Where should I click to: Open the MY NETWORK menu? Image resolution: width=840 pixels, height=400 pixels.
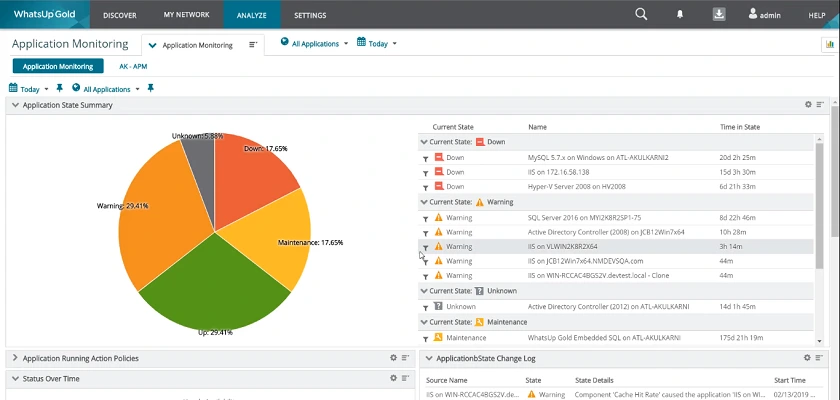pos(186,15)
